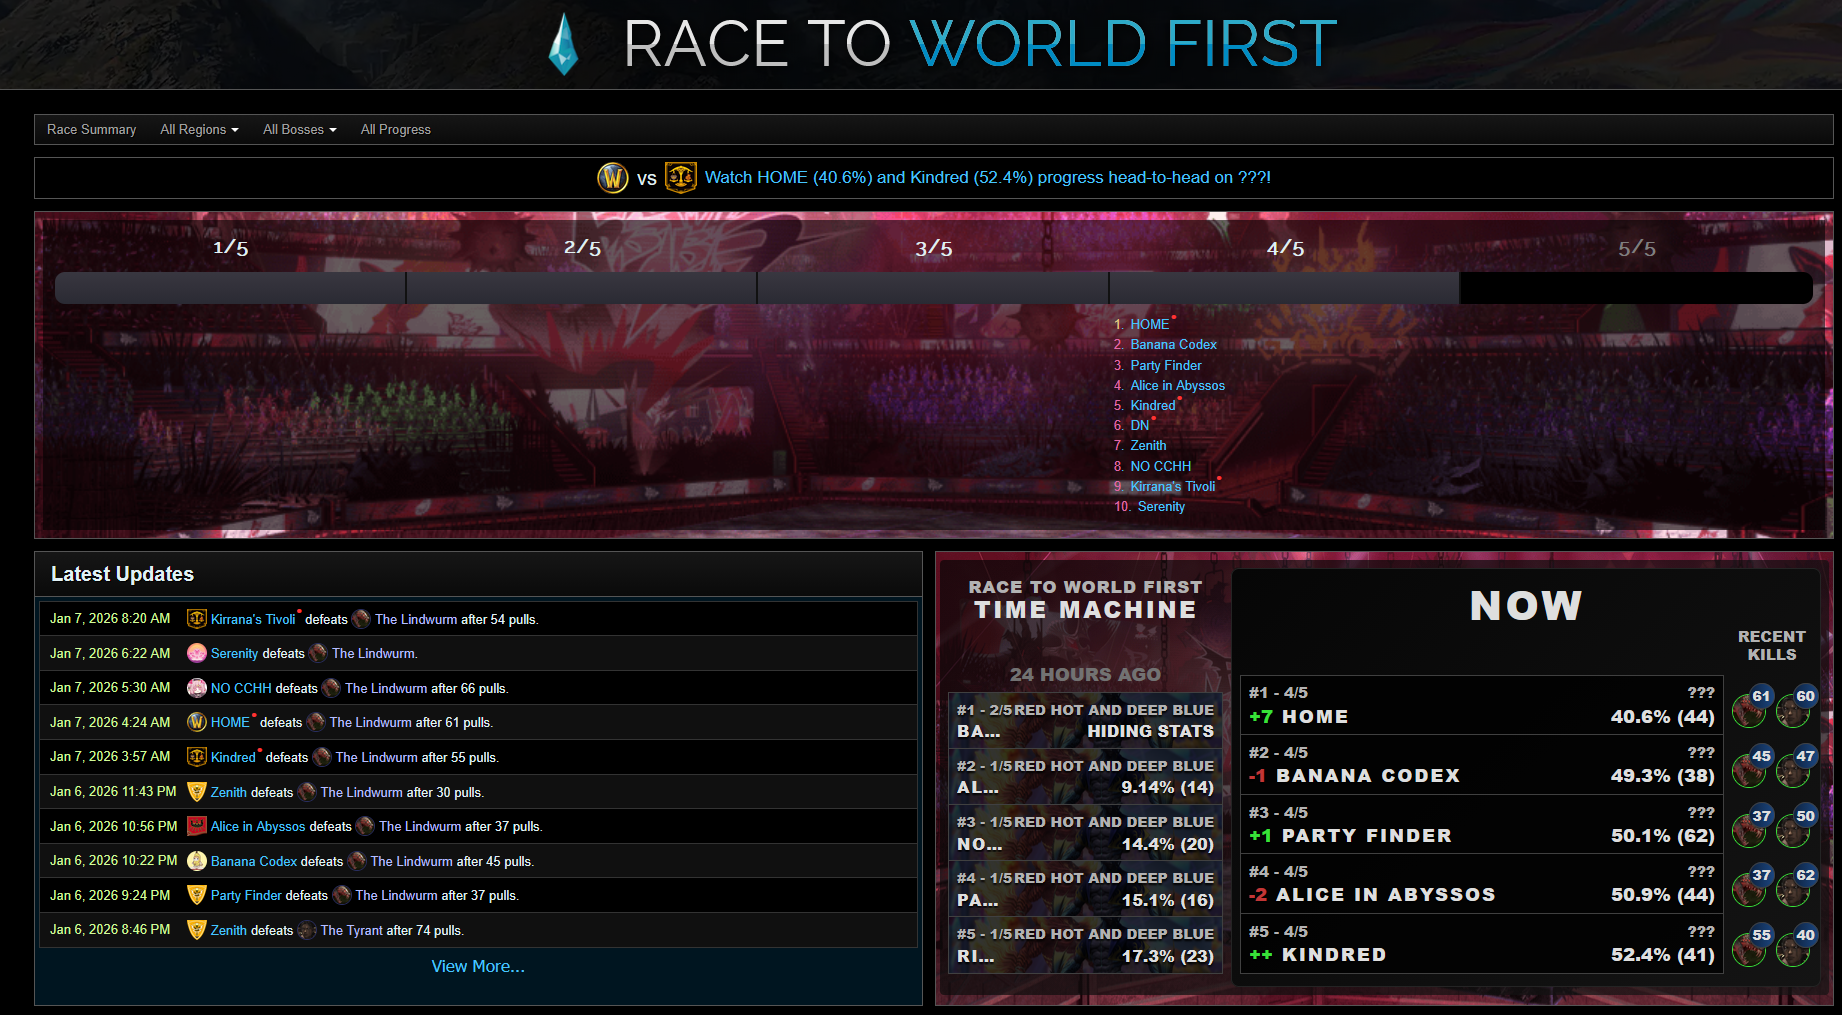Open Kindred in the 4/5 ranking list

[1153, 406]
